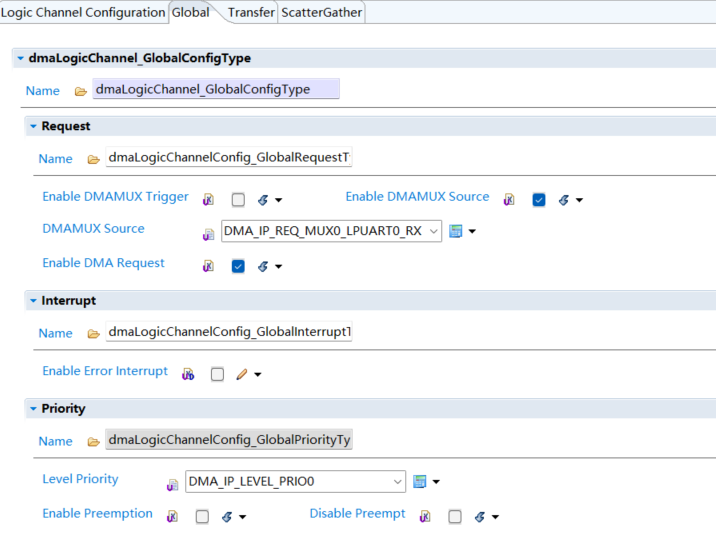Tick the Enable Error Interrupt checkbox
The height and width of the screenshot is (559, 716).
click(217, 374)
